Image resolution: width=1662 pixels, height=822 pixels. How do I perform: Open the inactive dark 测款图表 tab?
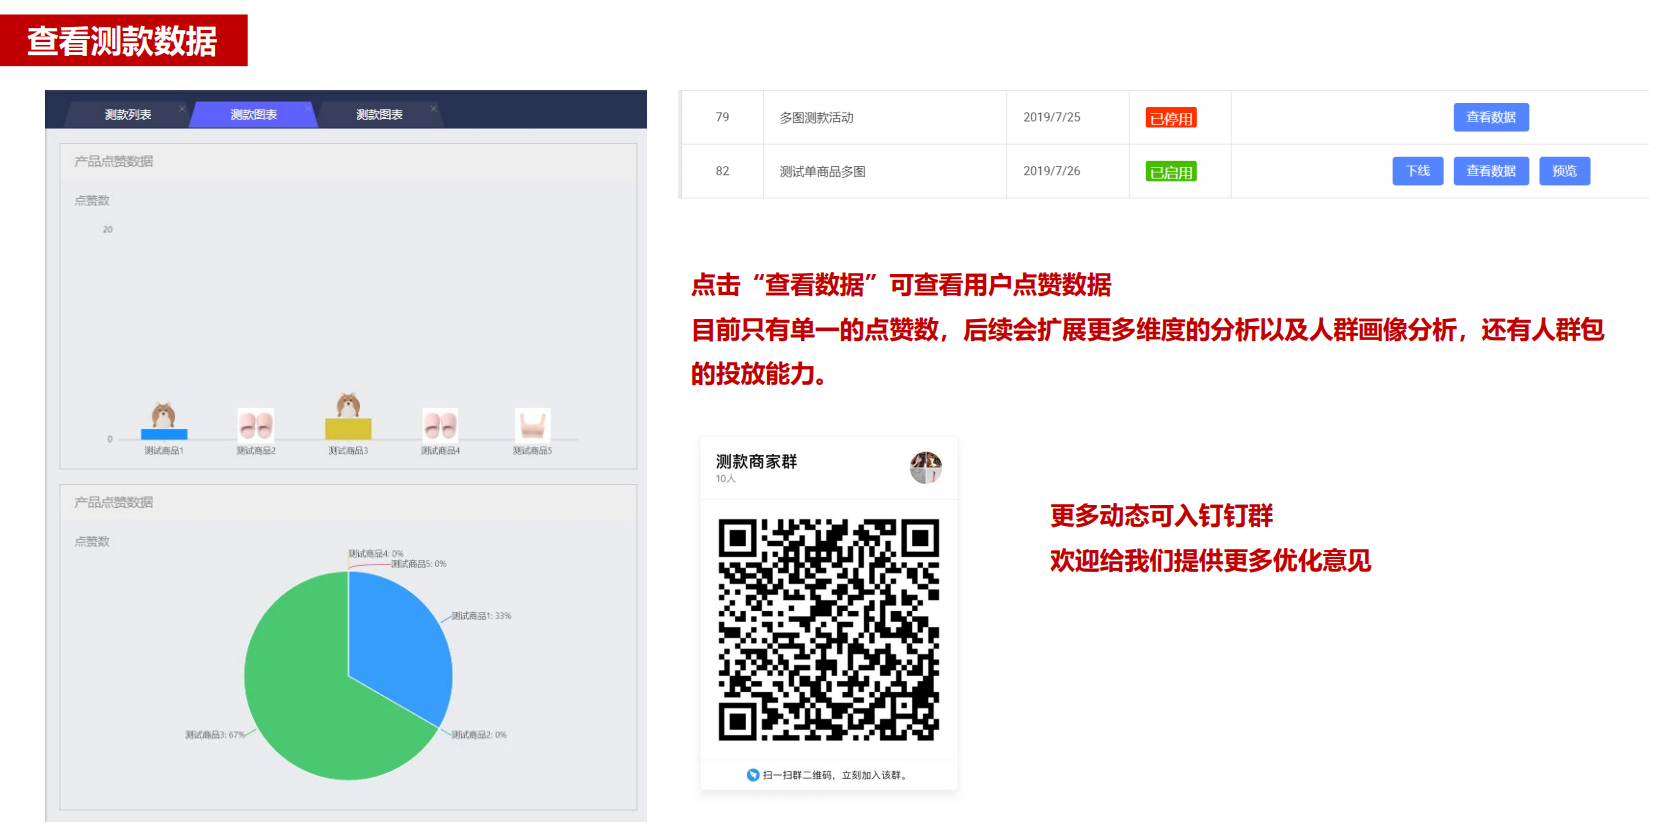pyautogui.click(x=380, y=115)
